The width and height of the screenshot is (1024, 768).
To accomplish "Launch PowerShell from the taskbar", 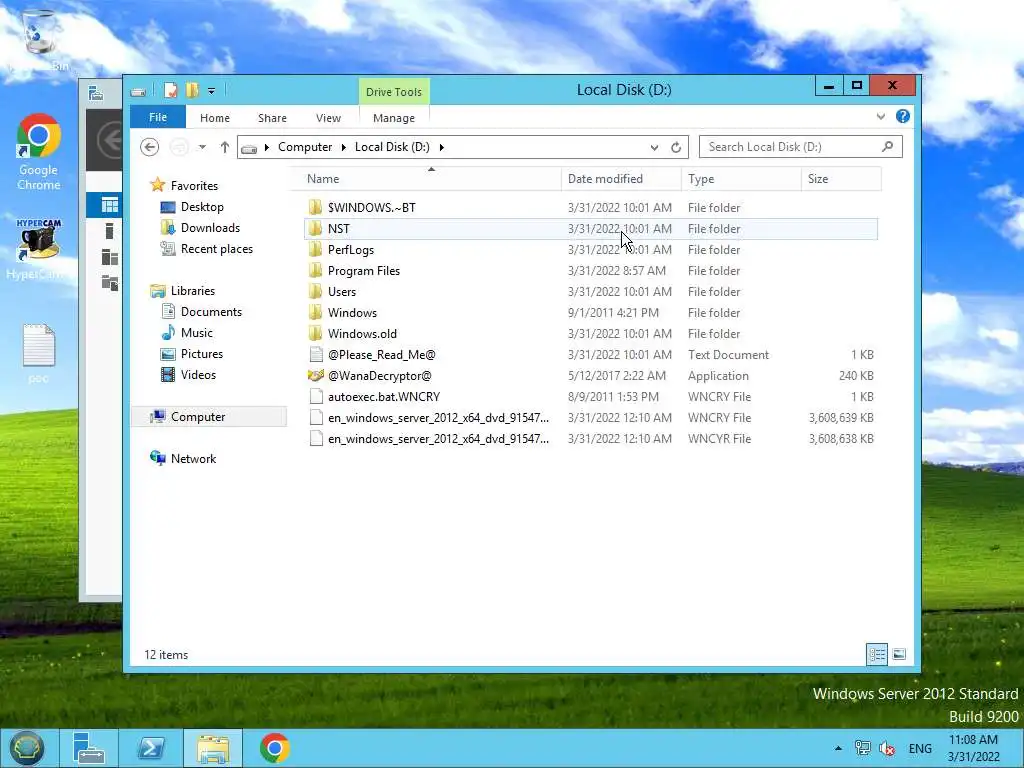I will coord(151,748).
